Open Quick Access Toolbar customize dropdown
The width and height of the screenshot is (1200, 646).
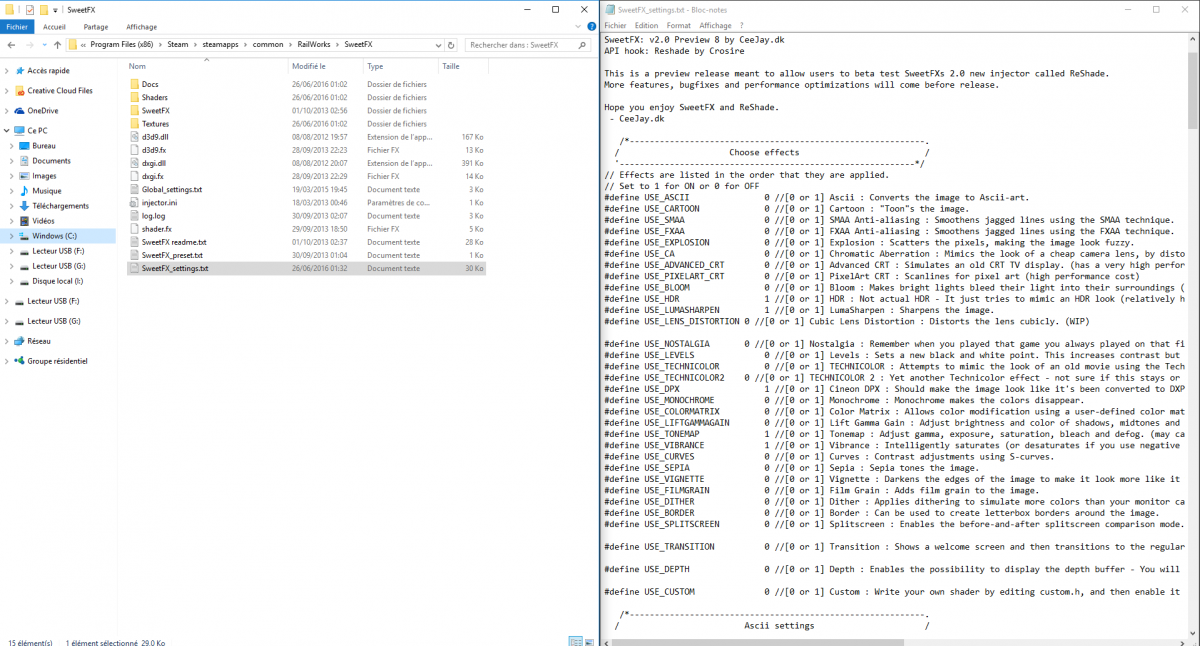pos(55,9)
